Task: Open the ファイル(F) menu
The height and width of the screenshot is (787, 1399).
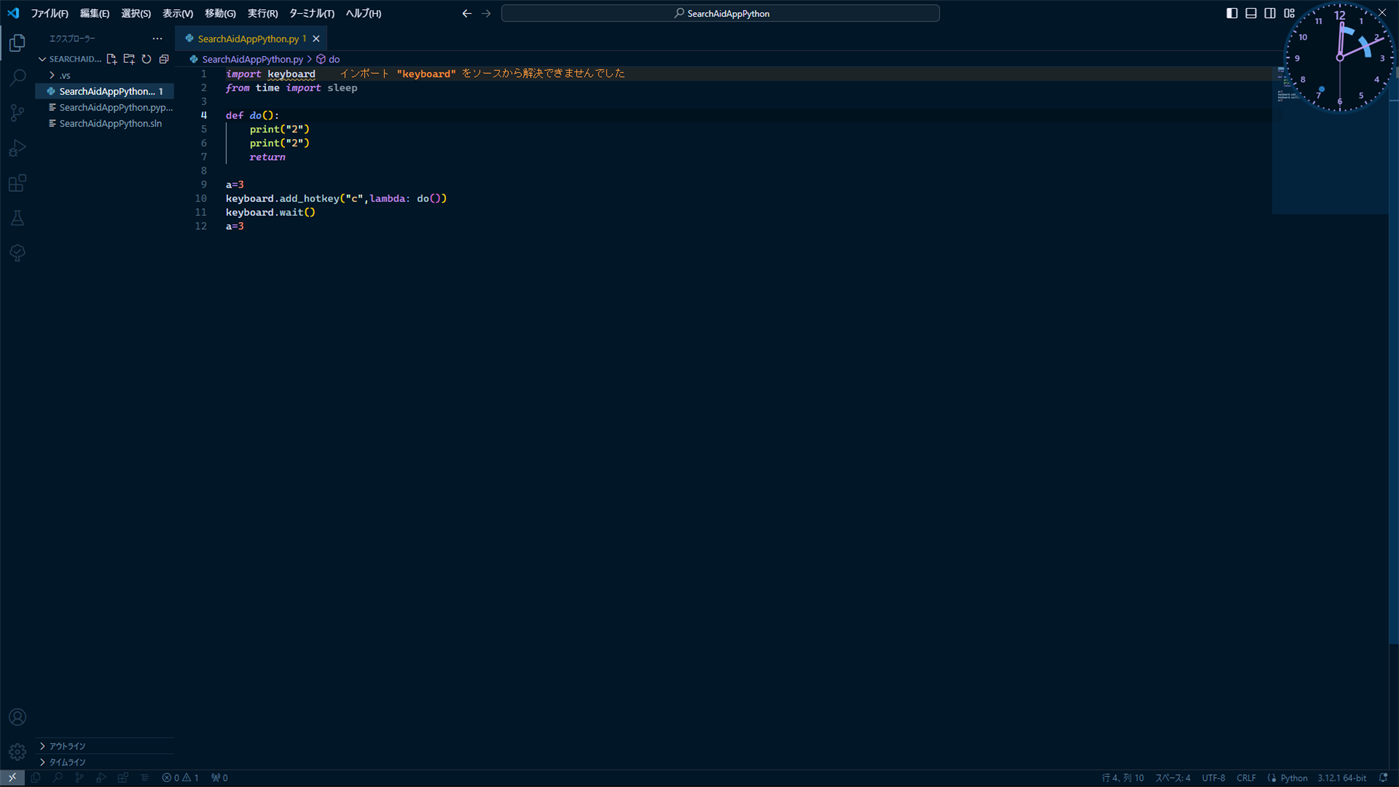Action: coord(49,13)
